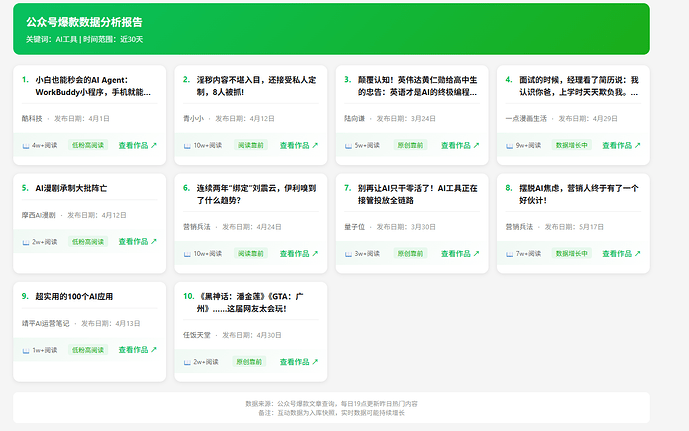Click the 原创靠前 tag on article 7
The image size is (689, 431).
[410, 254]
